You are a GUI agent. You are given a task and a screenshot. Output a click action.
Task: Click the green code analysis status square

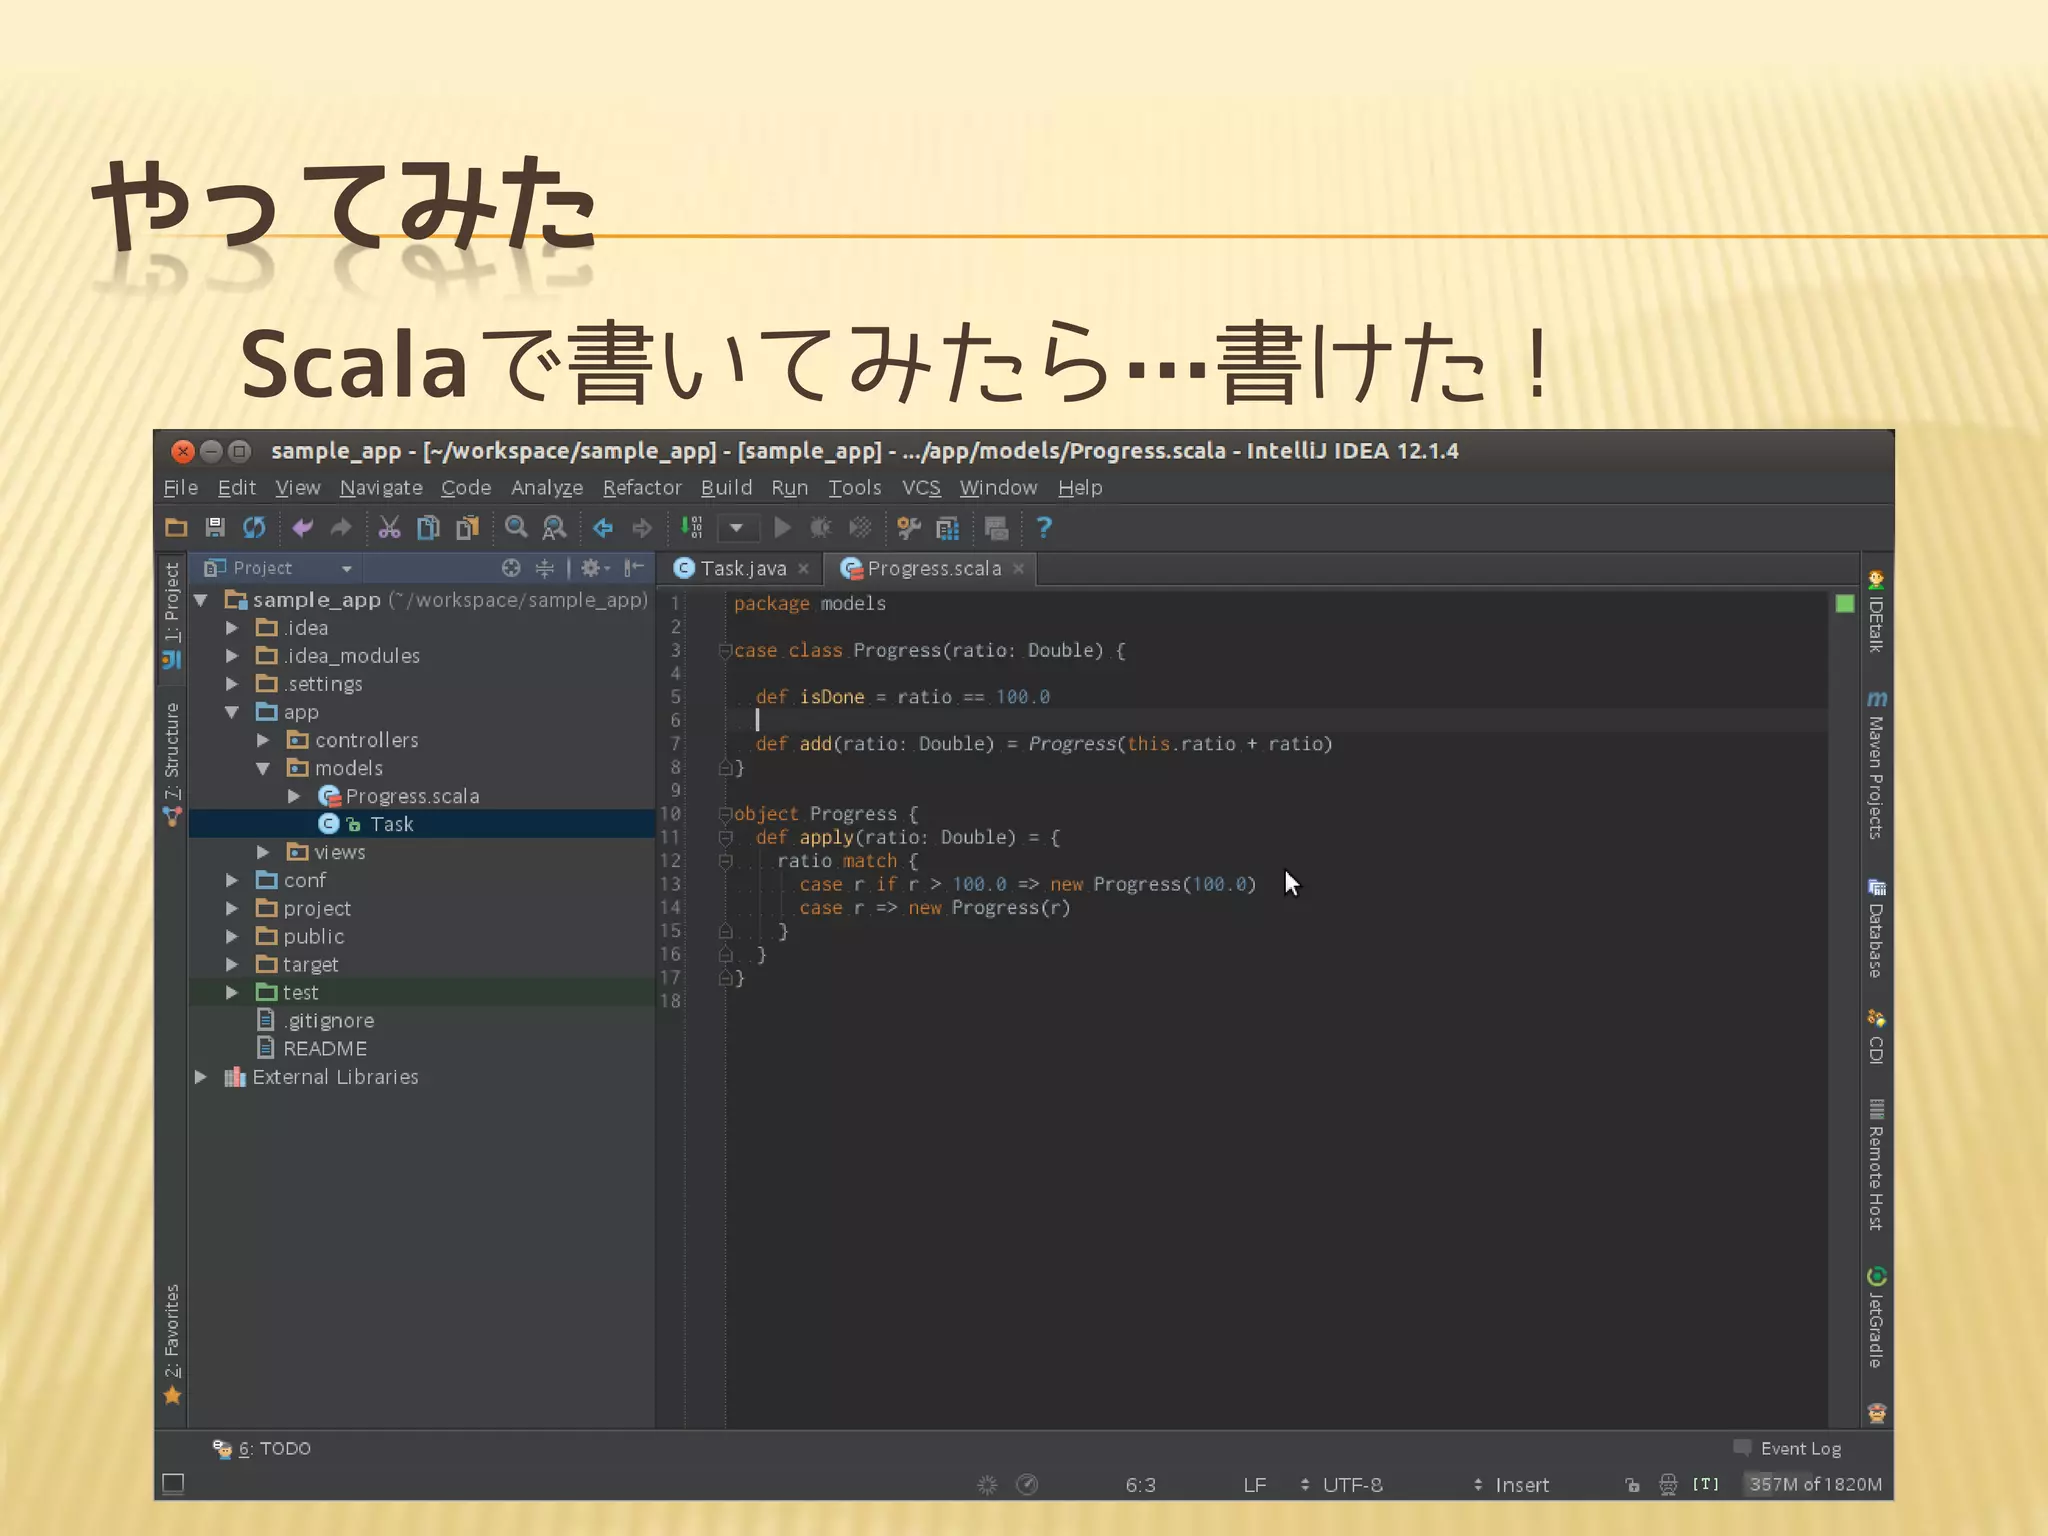[1845, 603]
